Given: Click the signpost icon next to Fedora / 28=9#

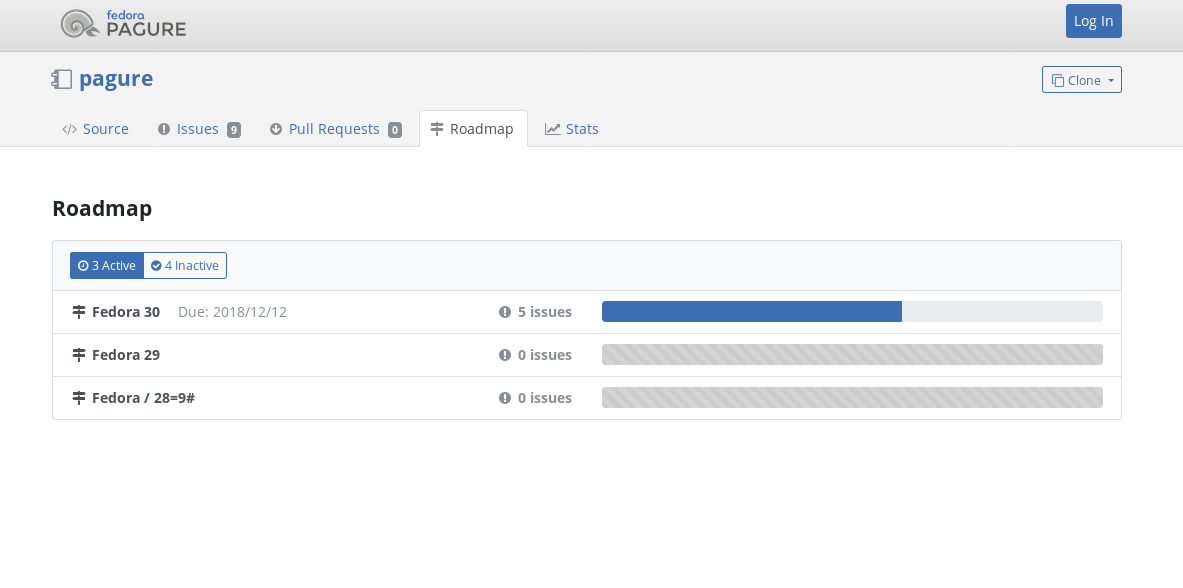Looking at the screenshot, I should pyautogui.click(x=78, y=398).
